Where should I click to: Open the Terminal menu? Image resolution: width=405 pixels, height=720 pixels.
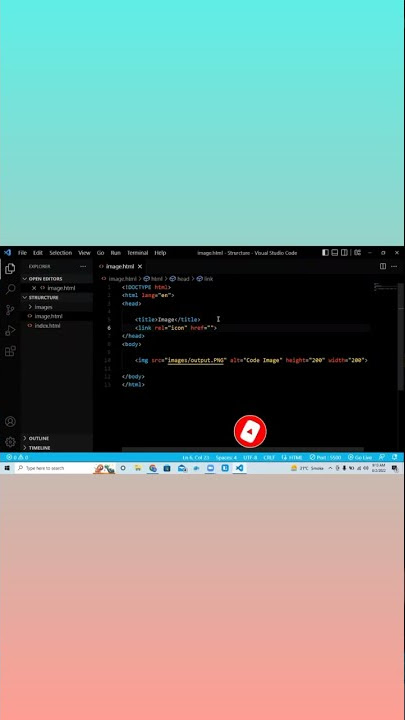(x=137, y=253)
